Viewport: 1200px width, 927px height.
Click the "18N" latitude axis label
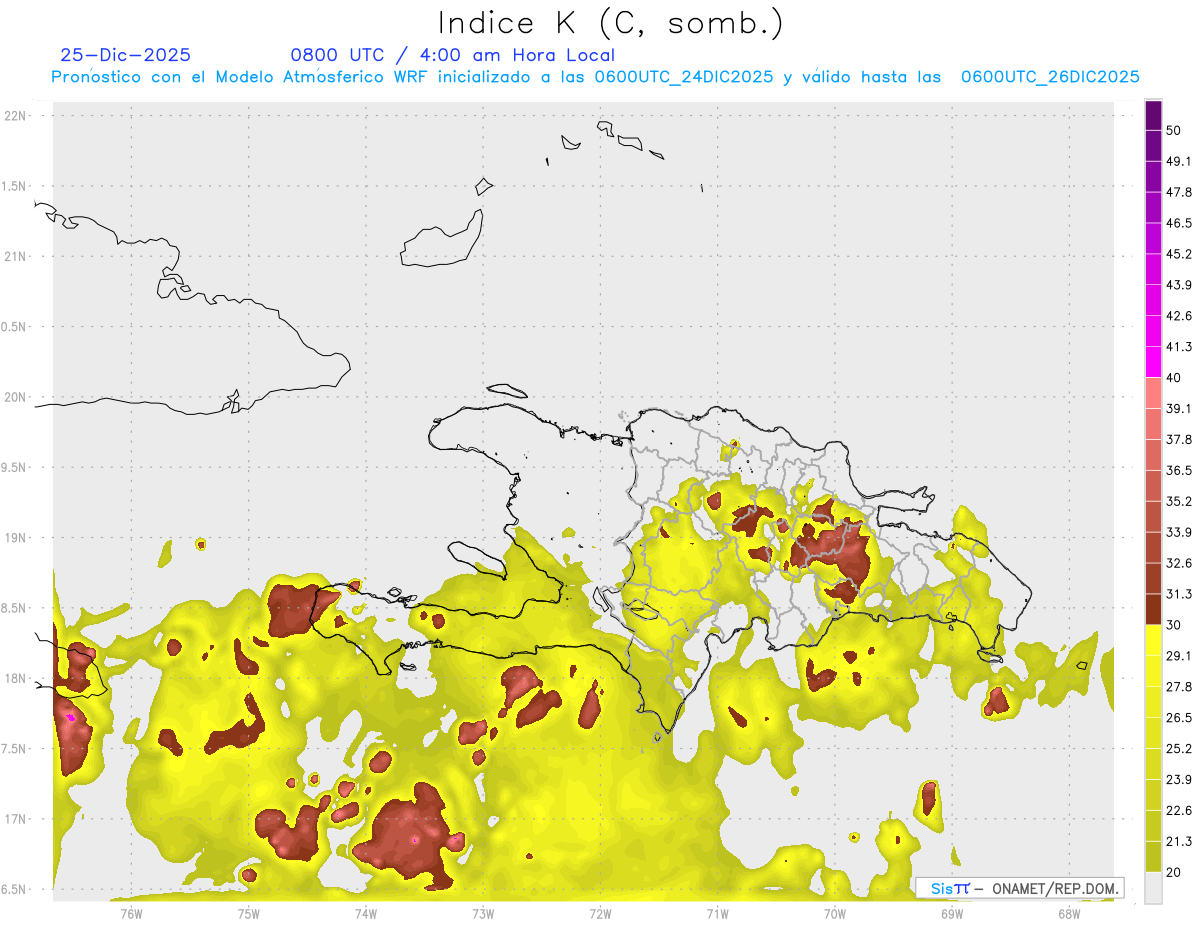click(x=16, y=678)
